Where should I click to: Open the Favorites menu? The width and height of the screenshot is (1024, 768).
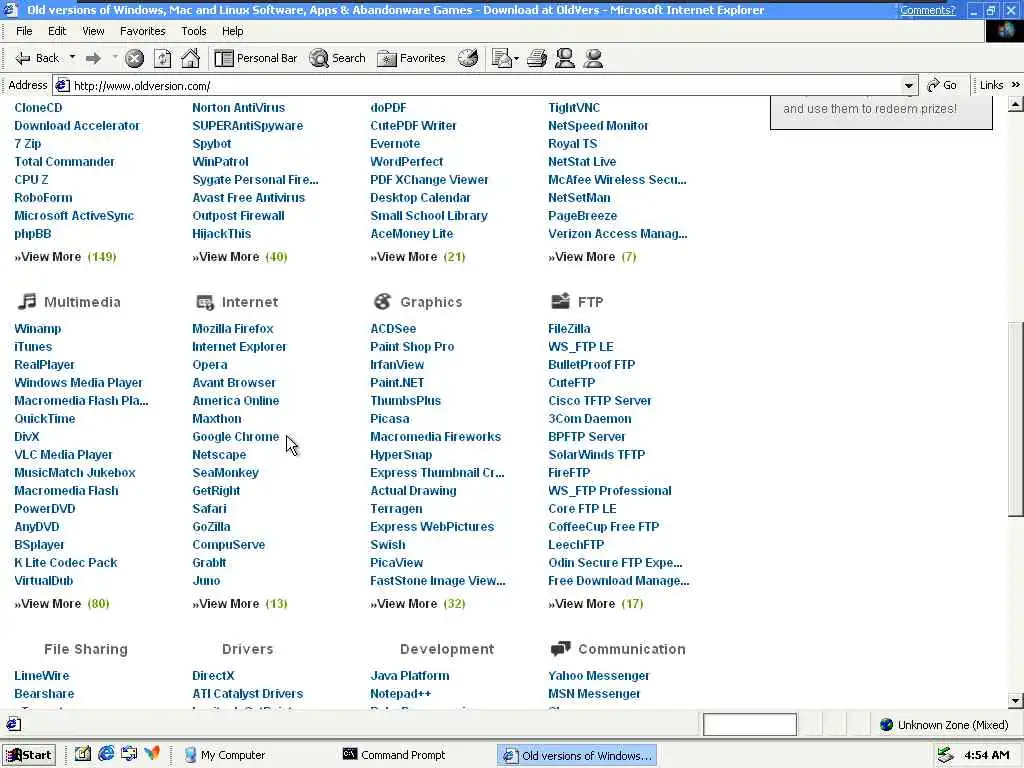[x=142, y=31]
